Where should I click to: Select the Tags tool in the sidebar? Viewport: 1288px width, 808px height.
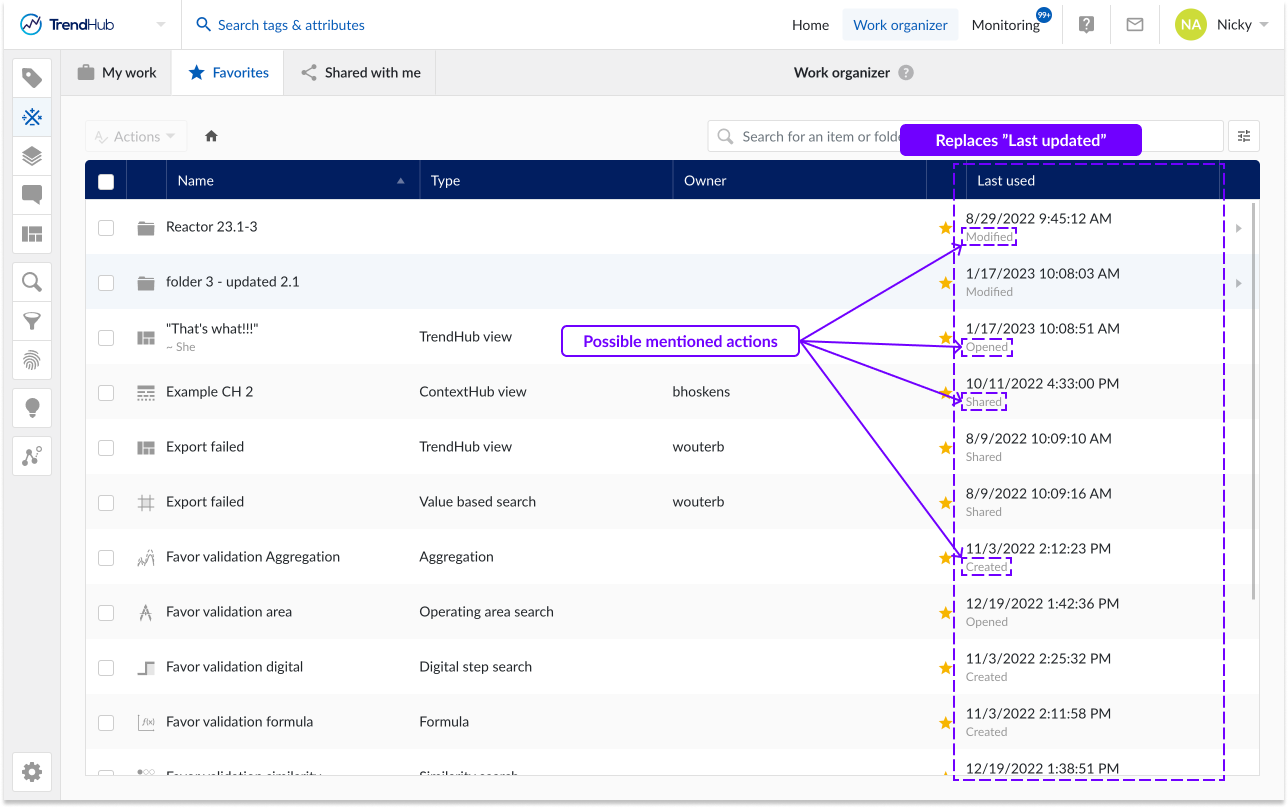pyautogui.click(x=31, y=77)
